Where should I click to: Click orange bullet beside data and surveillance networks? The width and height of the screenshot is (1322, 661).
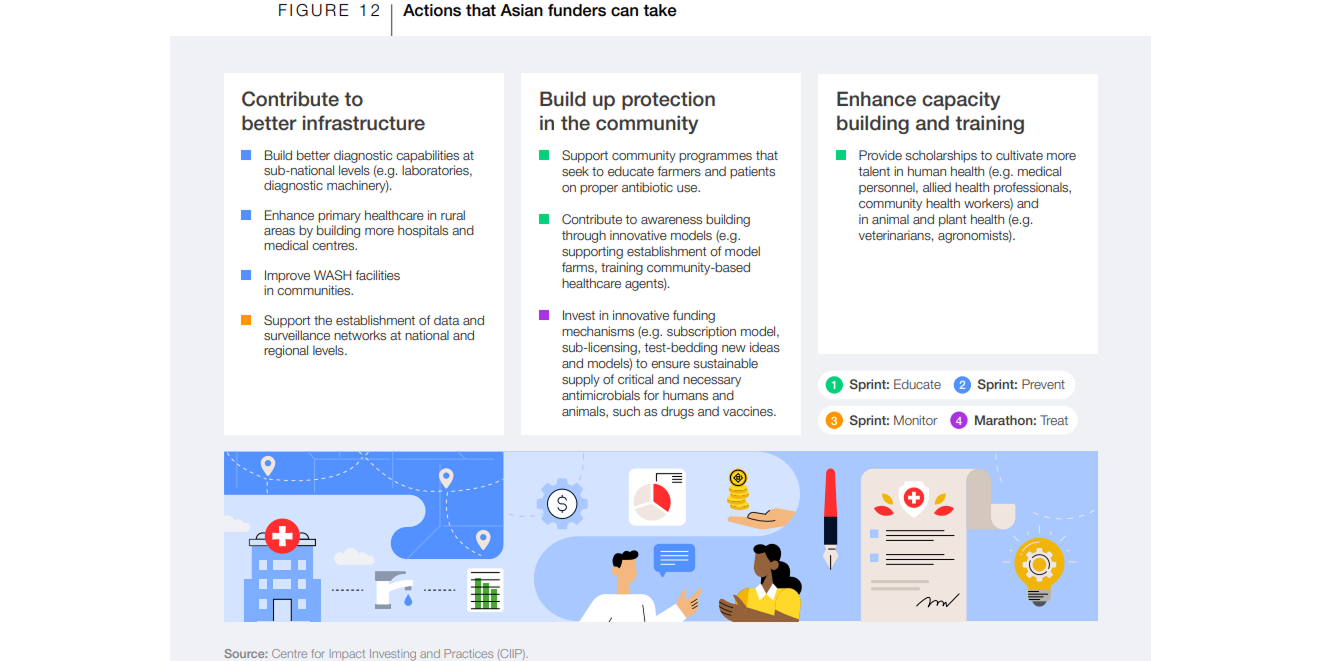coord(246,320)
